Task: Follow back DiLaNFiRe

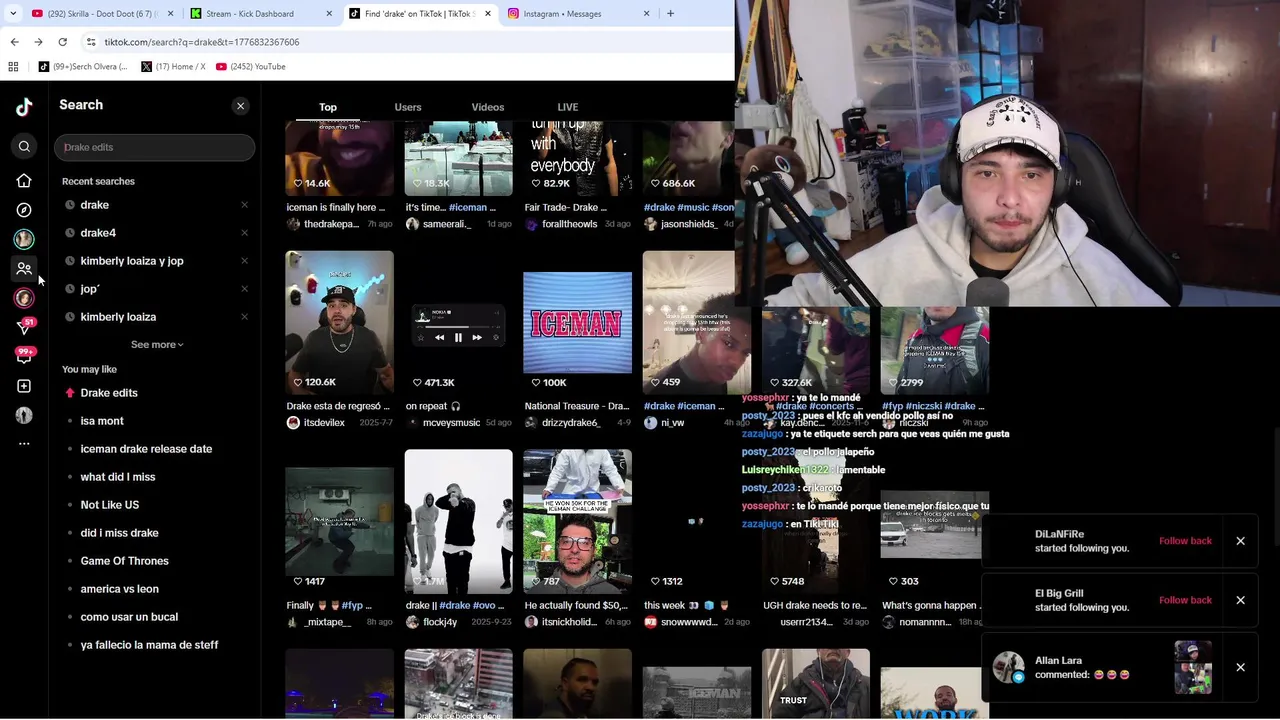Action: [1185, 541]
